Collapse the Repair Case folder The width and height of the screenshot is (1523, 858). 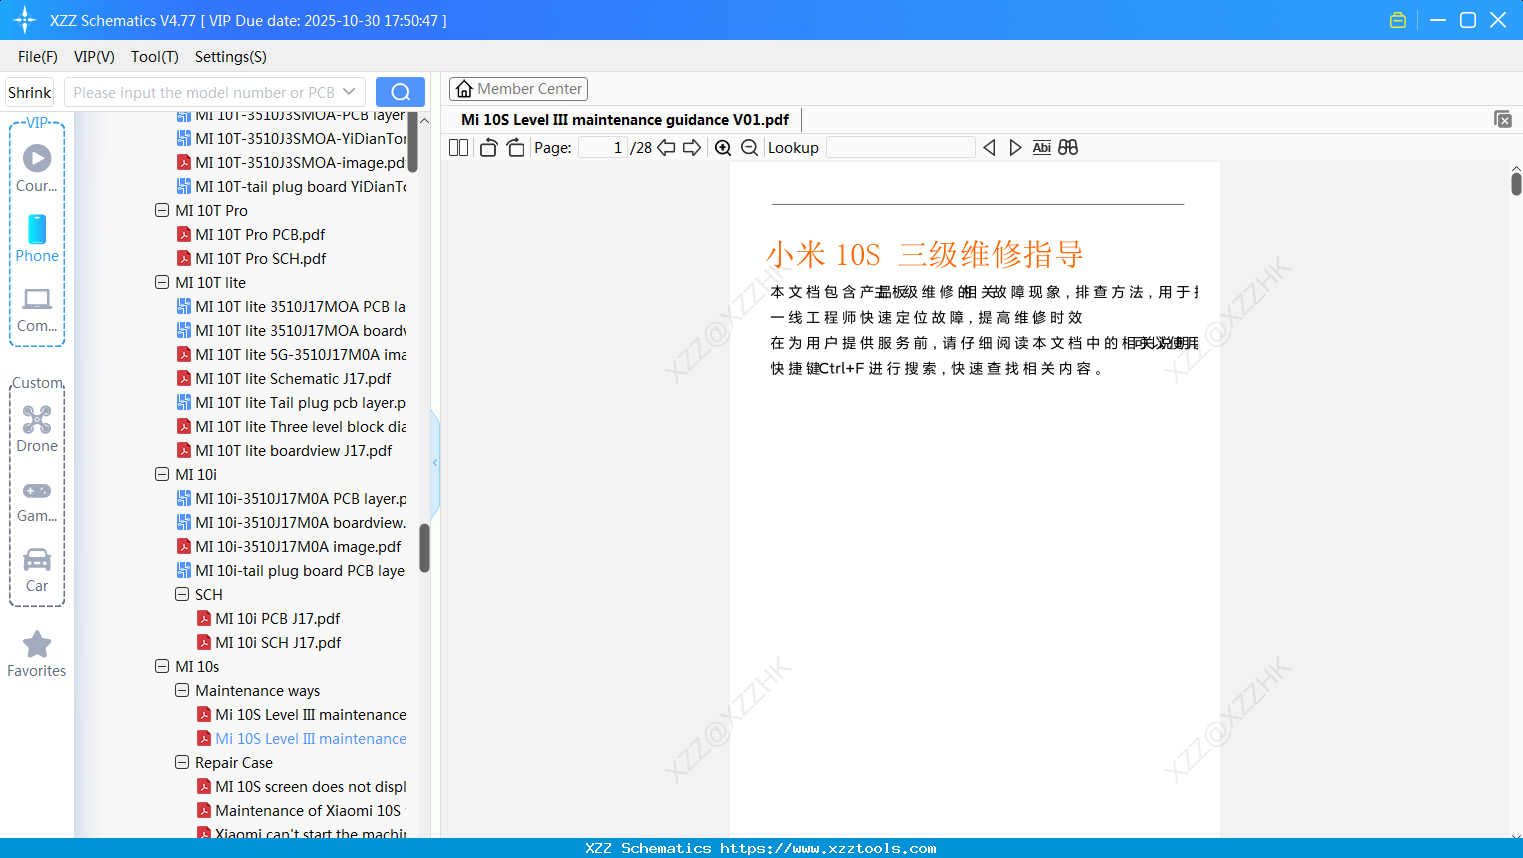pyautogui.click(x=182, y=762)
